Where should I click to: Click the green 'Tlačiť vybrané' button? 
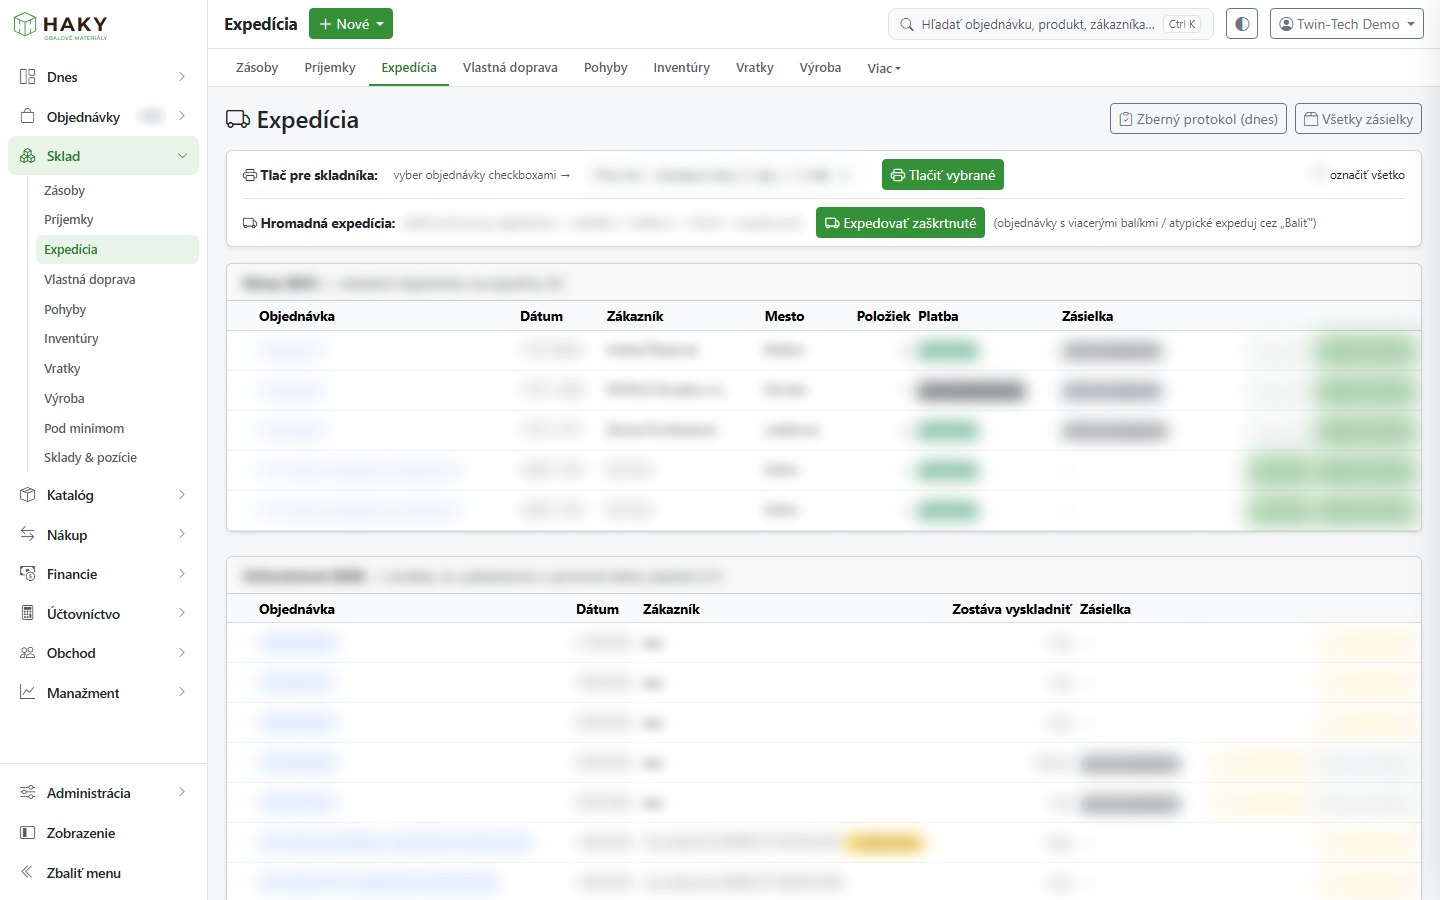pyautogui.click(x=943, y=175)
